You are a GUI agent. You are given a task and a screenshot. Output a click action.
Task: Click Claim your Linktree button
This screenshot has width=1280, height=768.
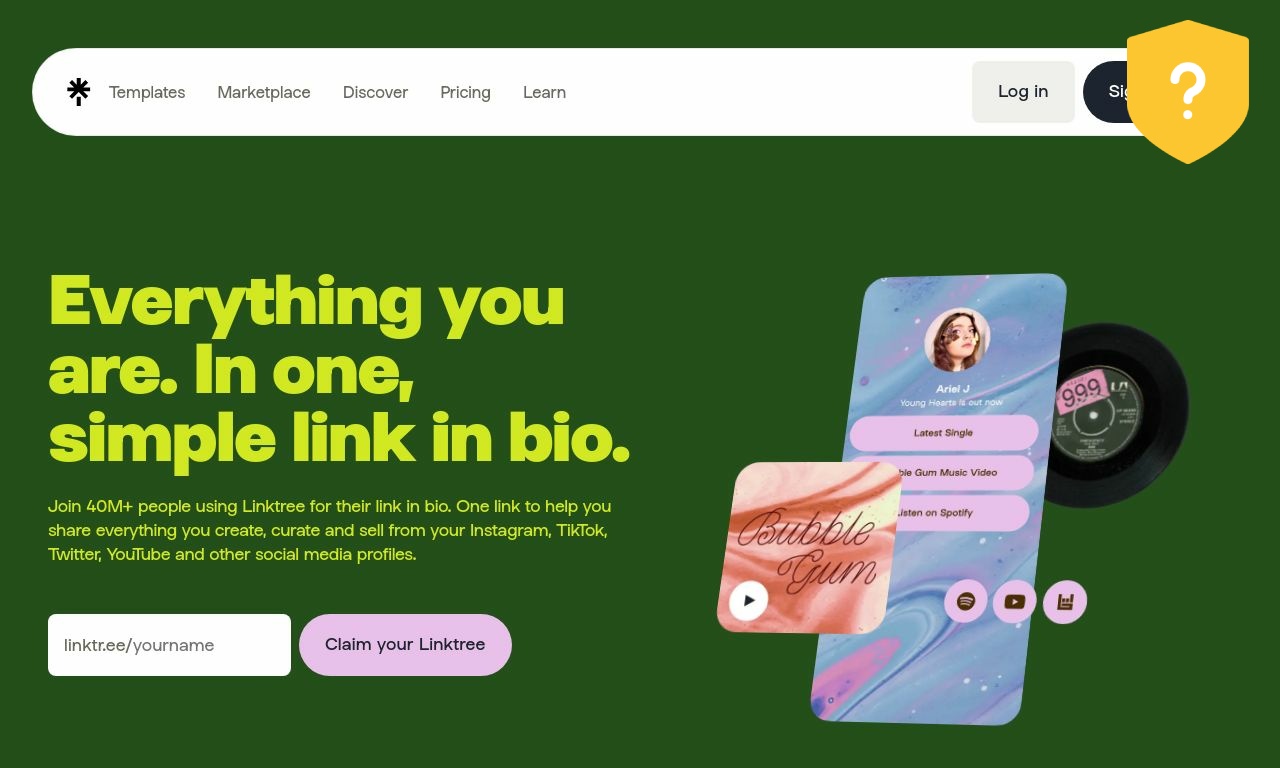(405, 645)
